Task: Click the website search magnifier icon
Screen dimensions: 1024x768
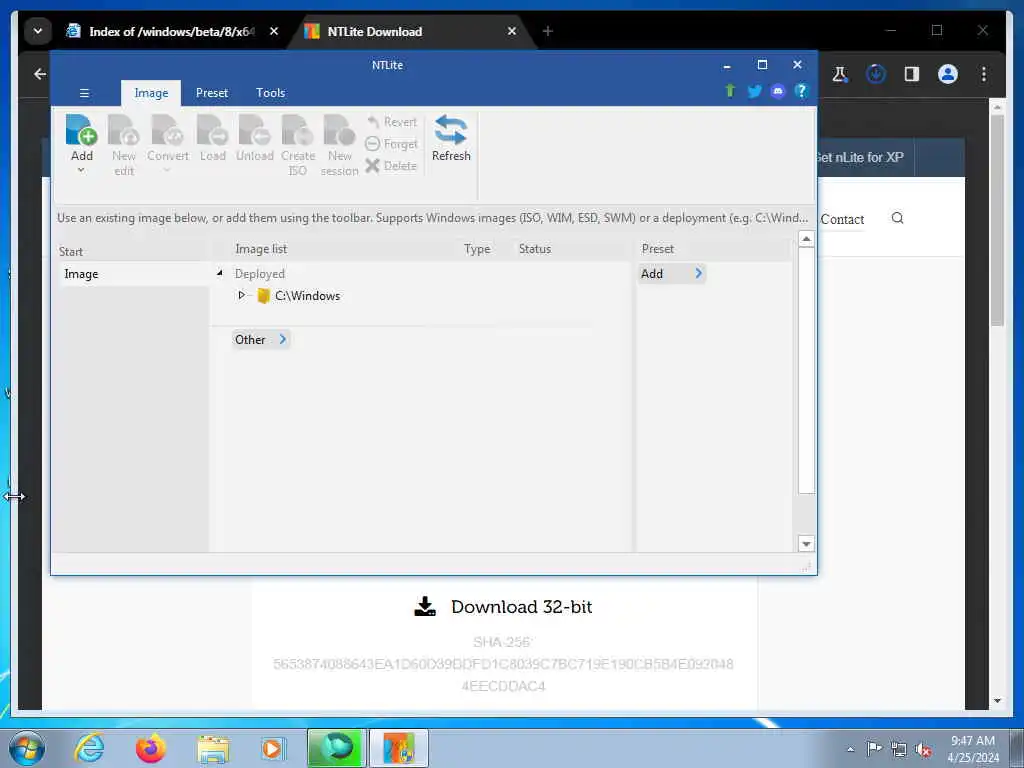Action: coord(897,218)
